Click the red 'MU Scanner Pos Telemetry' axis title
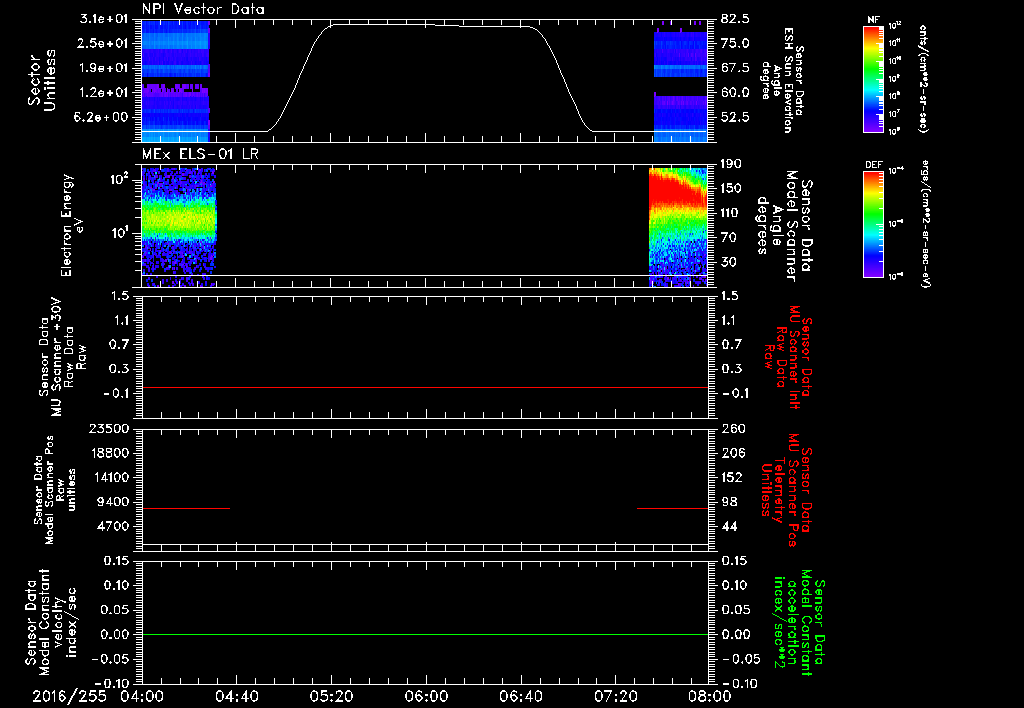The height and width of the screenshot is (708, 1024). (786, 490)
